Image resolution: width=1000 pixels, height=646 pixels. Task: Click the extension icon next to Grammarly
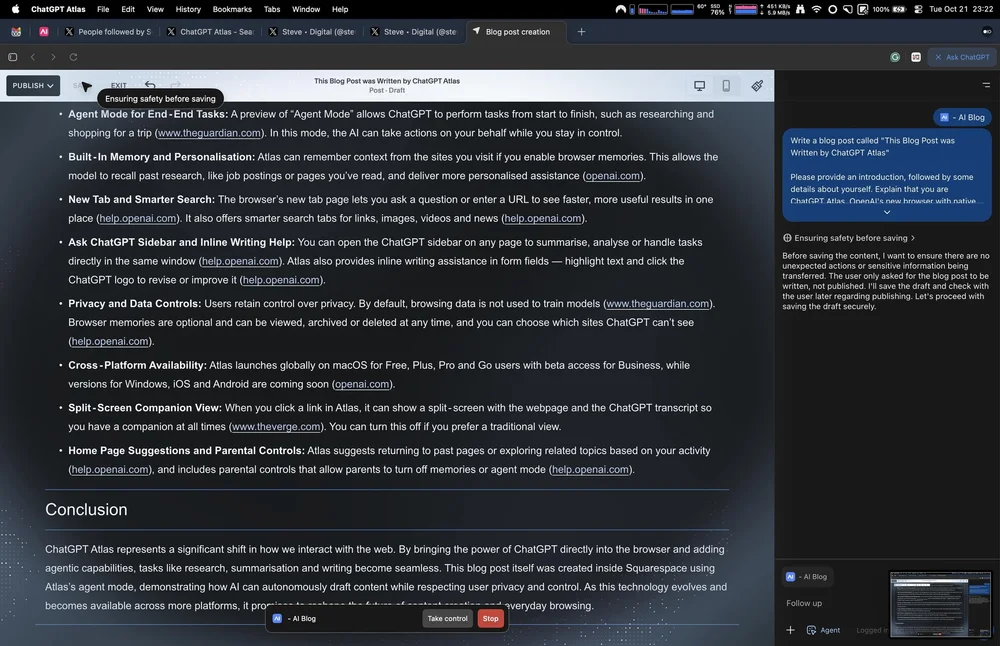(916, 57)
